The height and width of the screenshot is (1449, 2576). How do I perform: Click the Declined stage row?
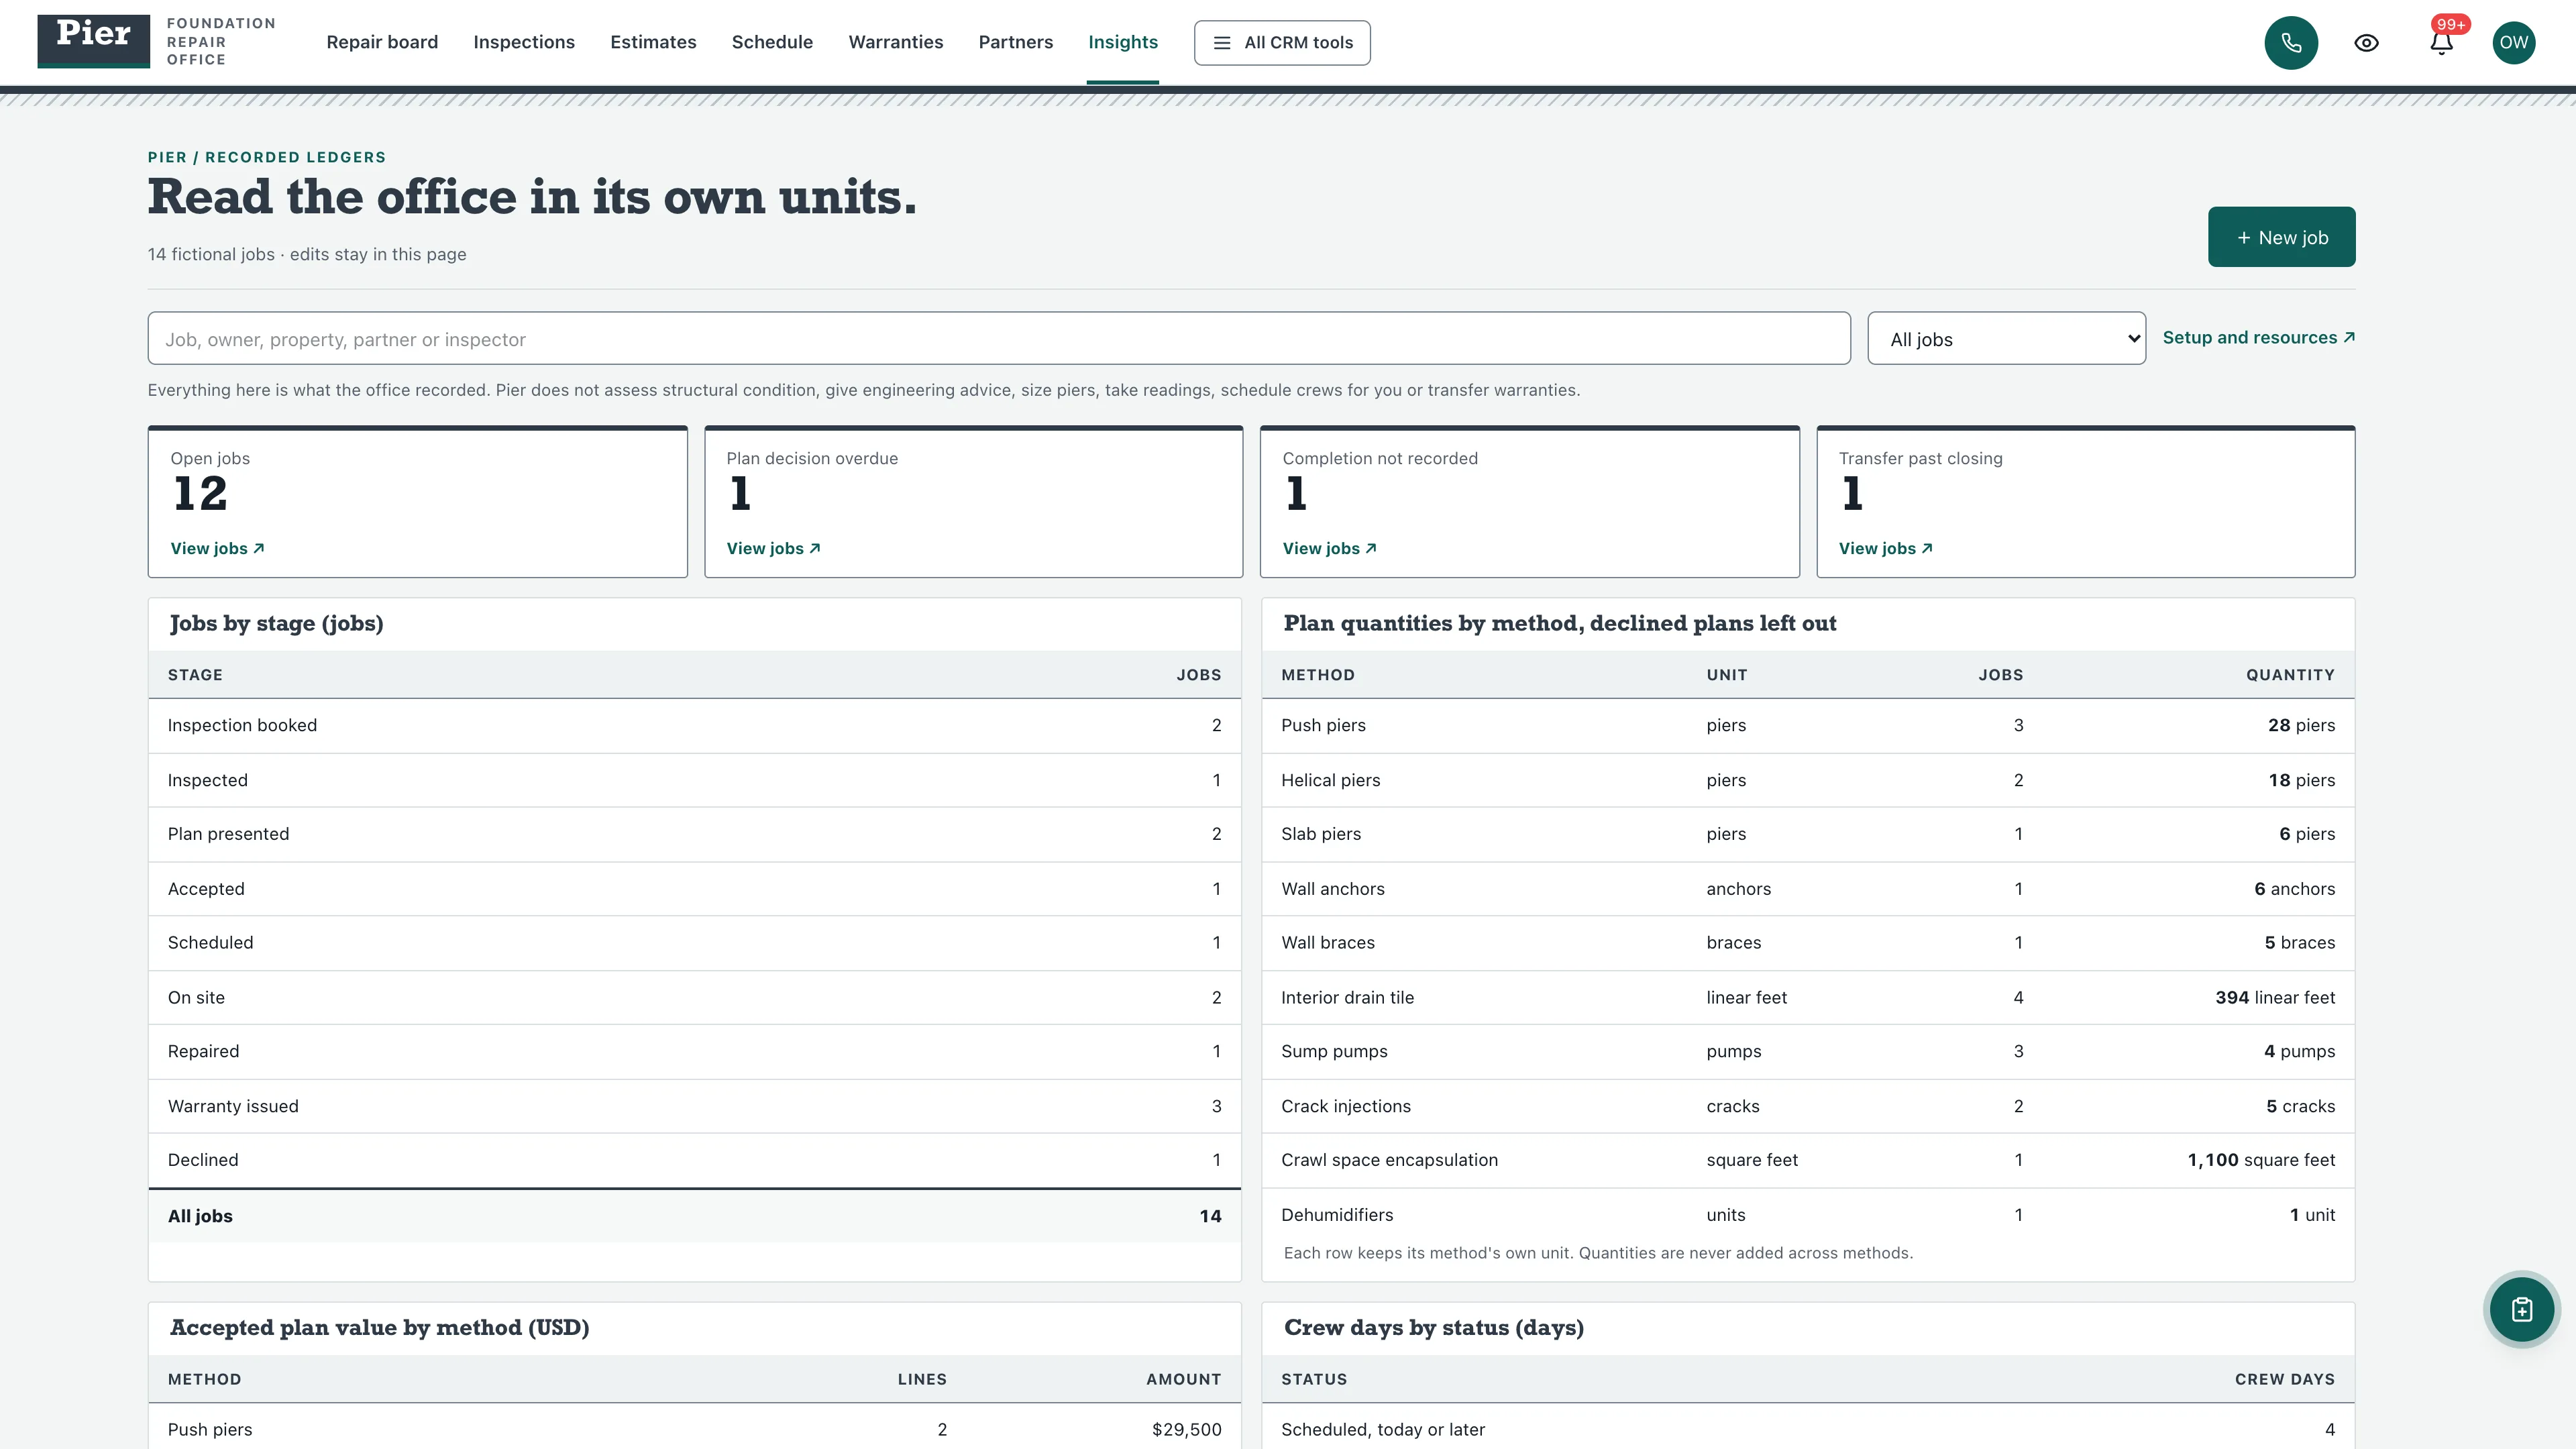tap(694, 1160)
